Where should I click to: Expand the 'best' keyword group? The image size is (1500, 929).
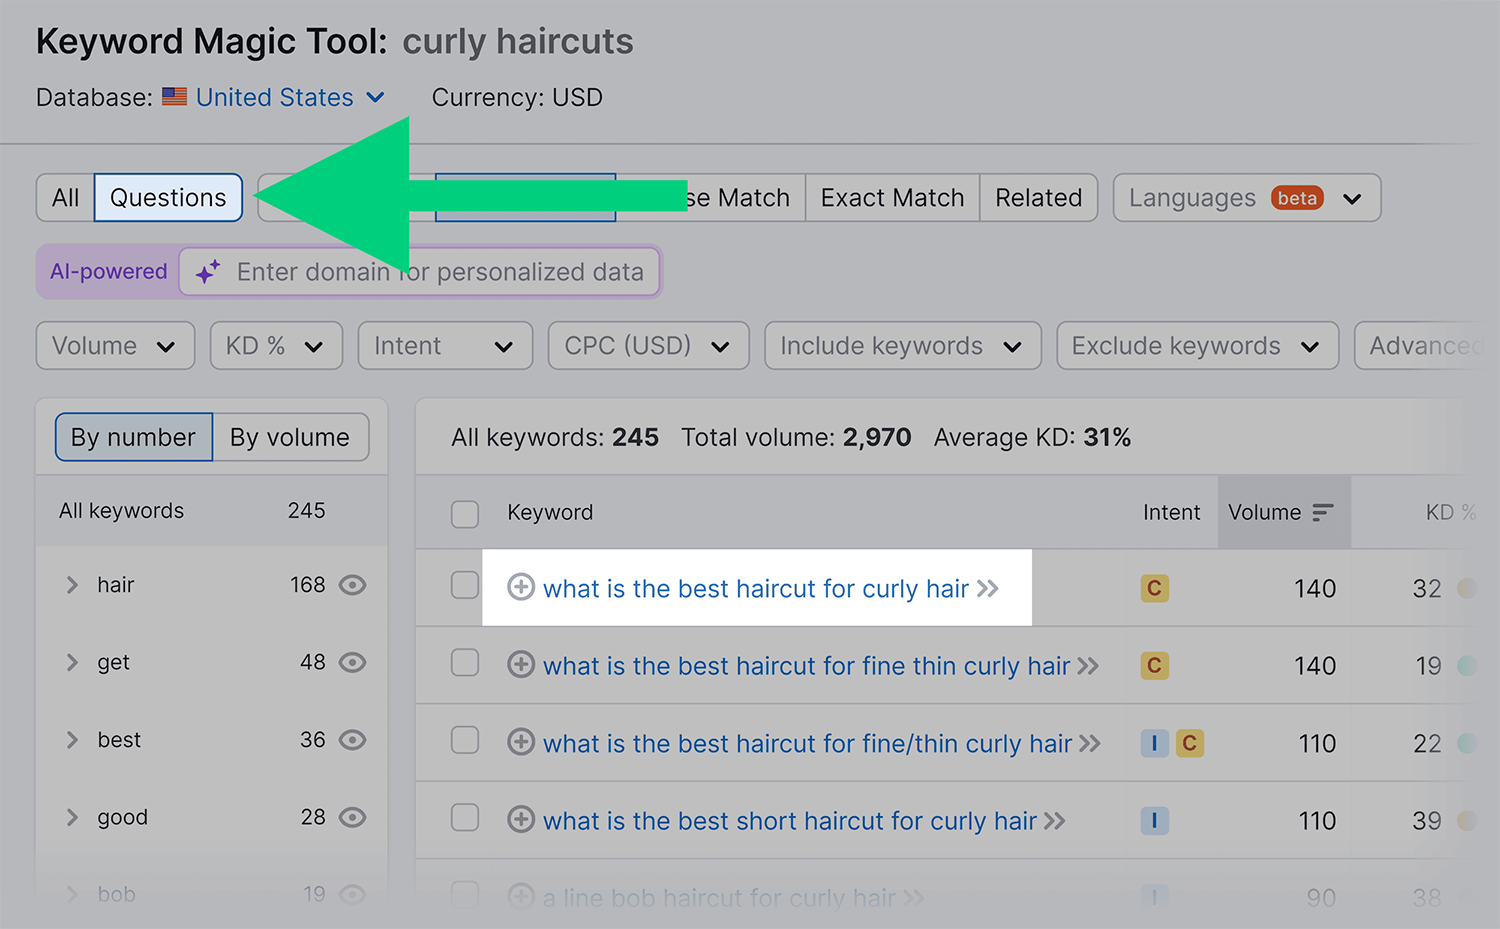click(72, 740)
